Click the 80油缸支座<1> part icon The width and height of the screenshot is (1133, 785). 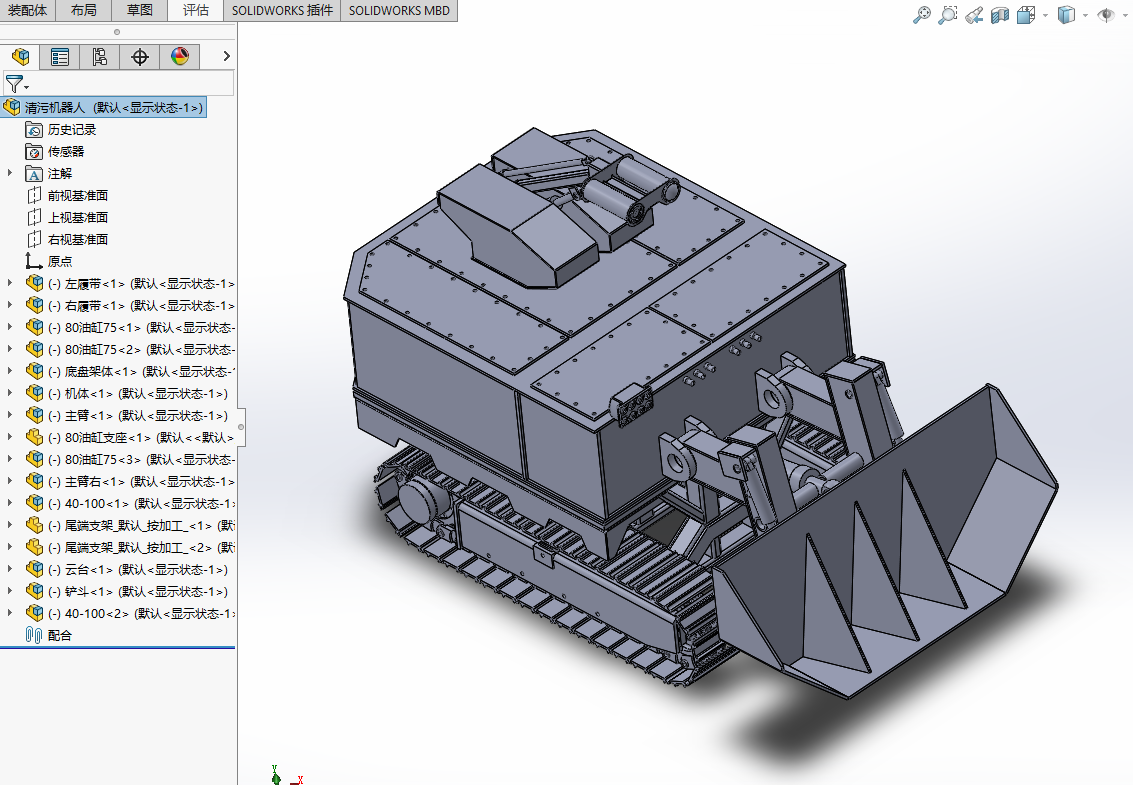coord(34,437)
